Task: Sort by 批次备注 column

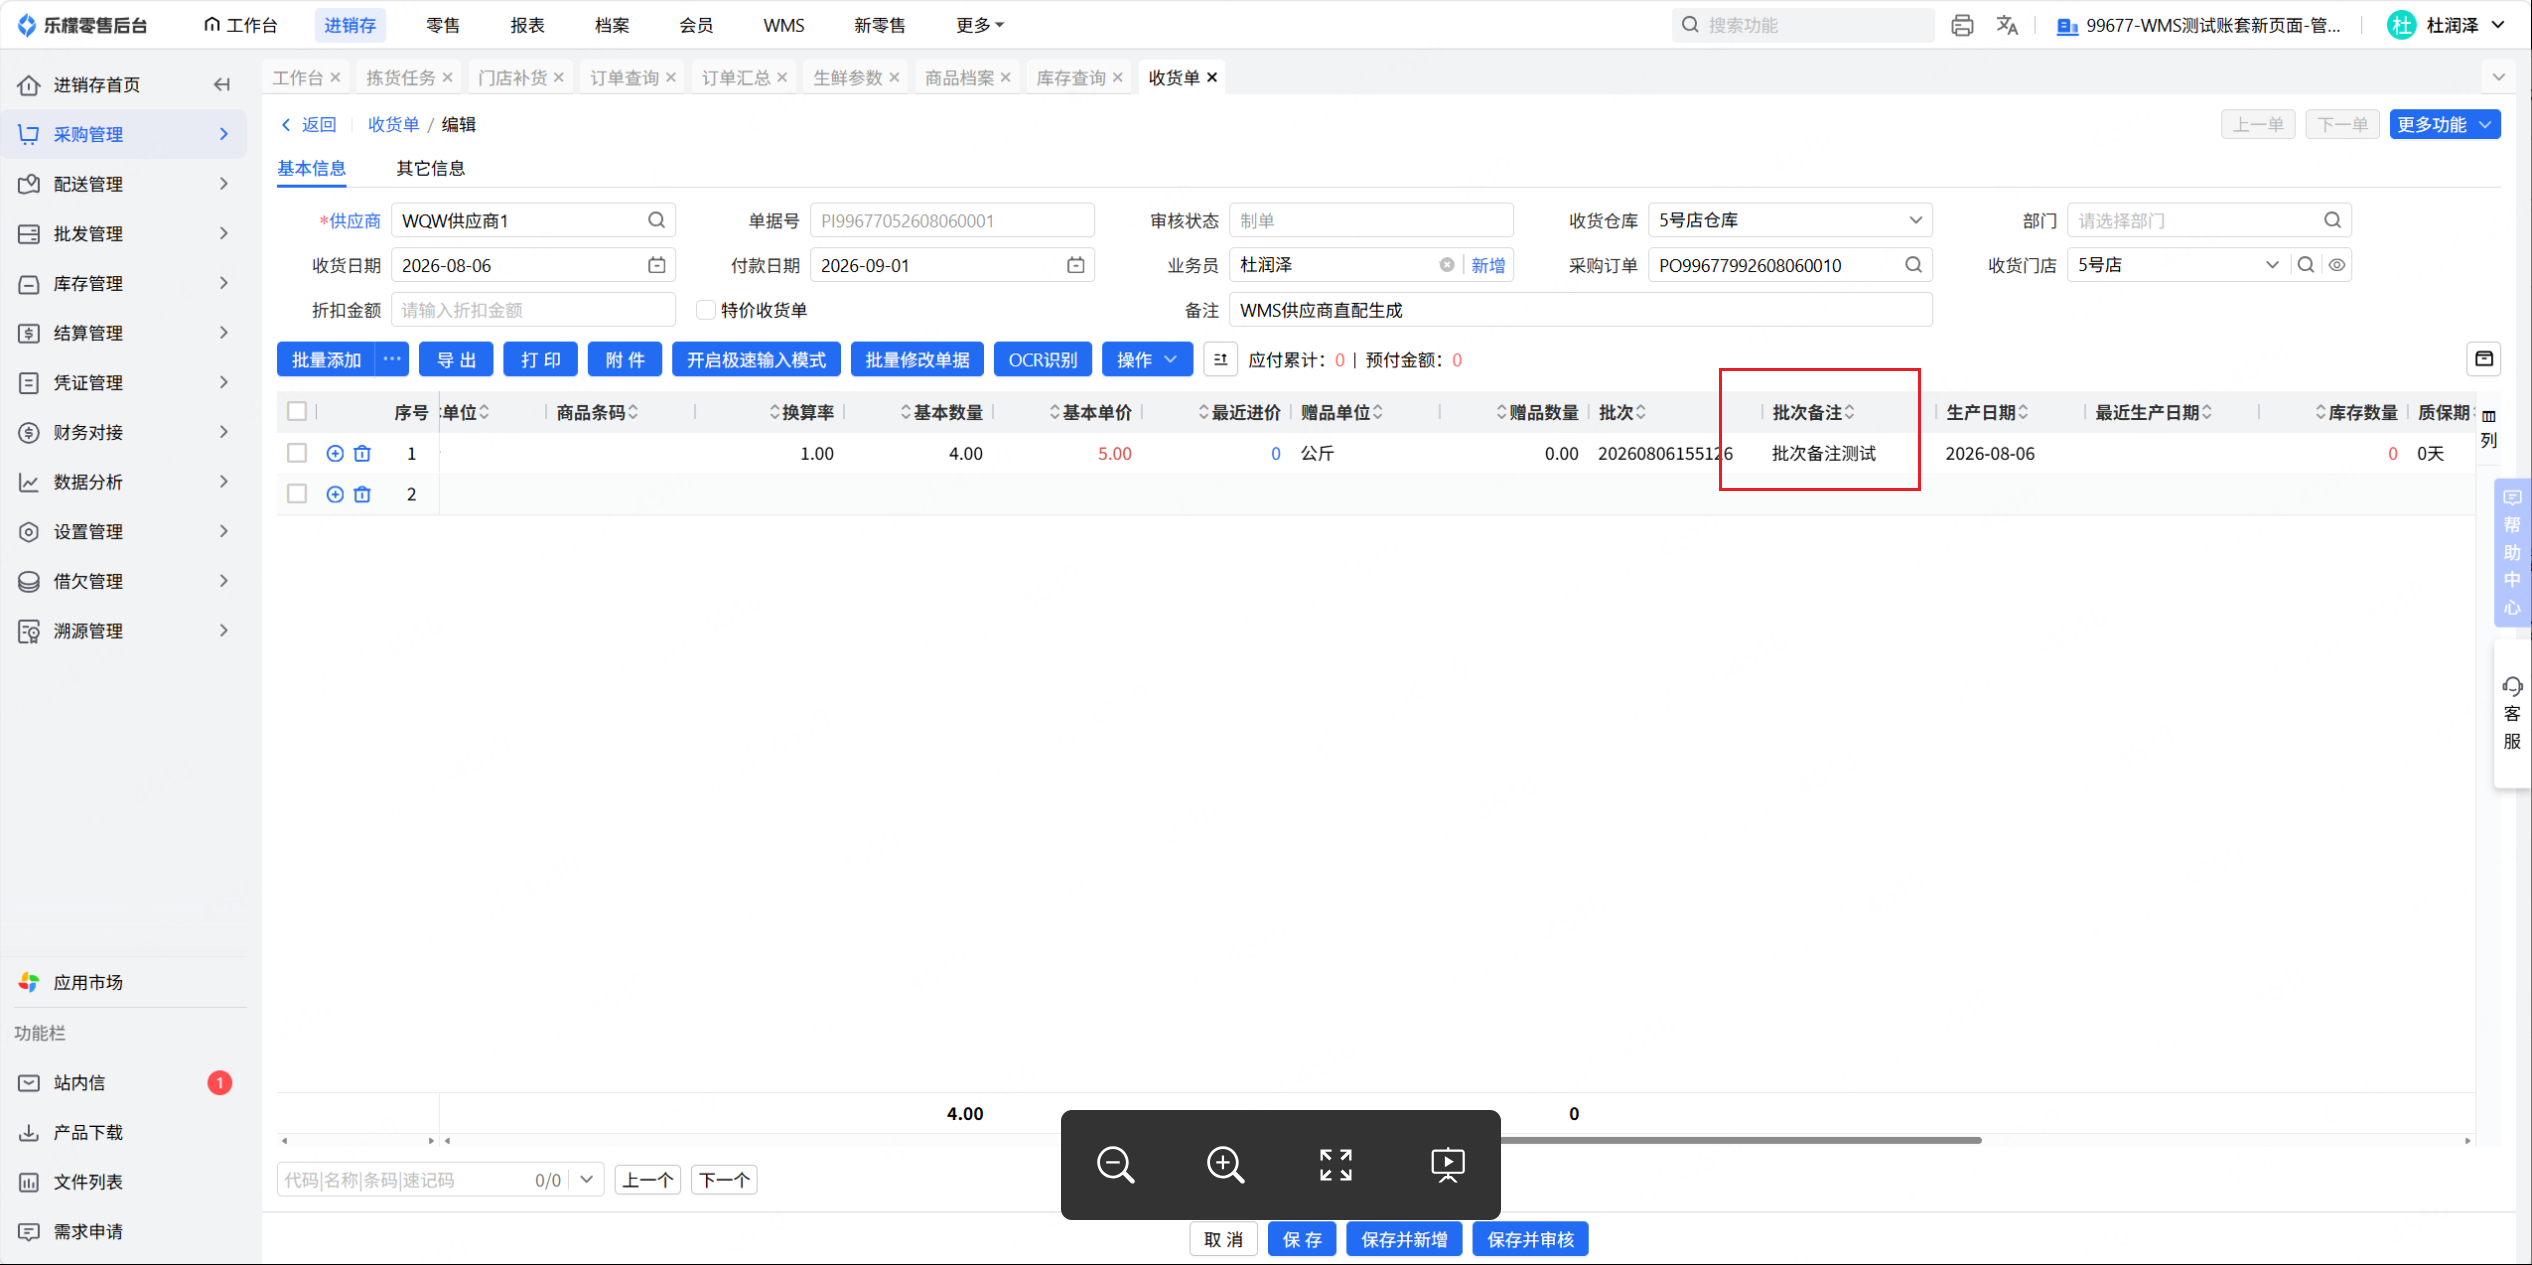Action: click(1849, 412)
